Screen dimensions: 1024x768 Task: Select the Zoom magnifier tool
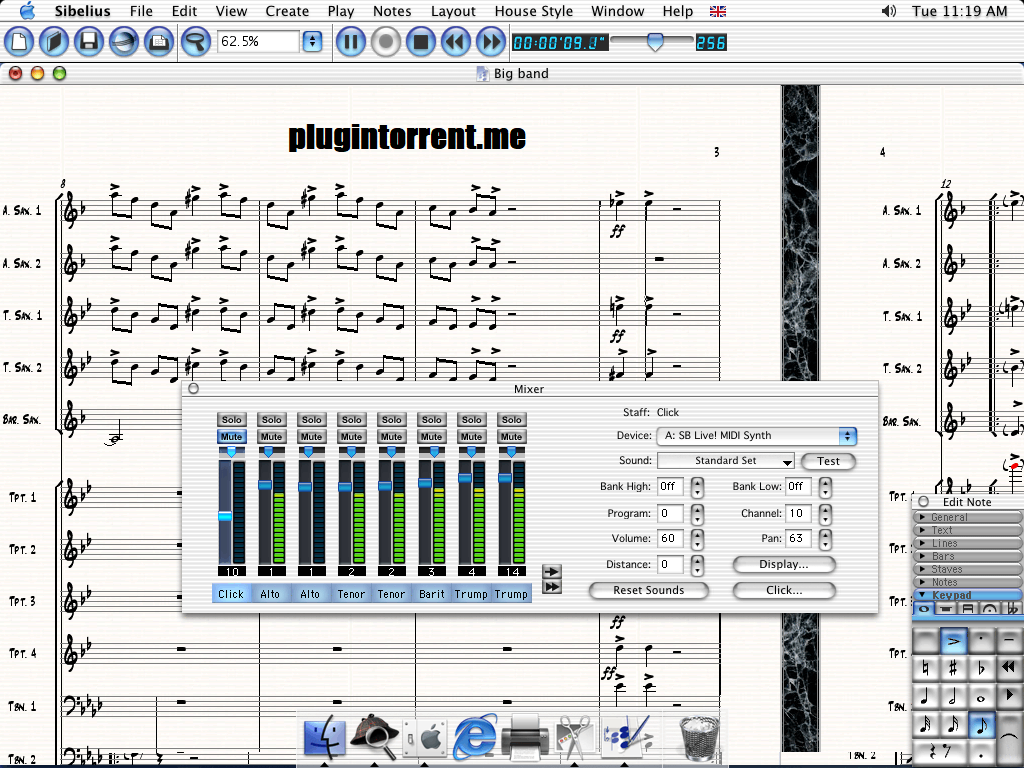195,42
